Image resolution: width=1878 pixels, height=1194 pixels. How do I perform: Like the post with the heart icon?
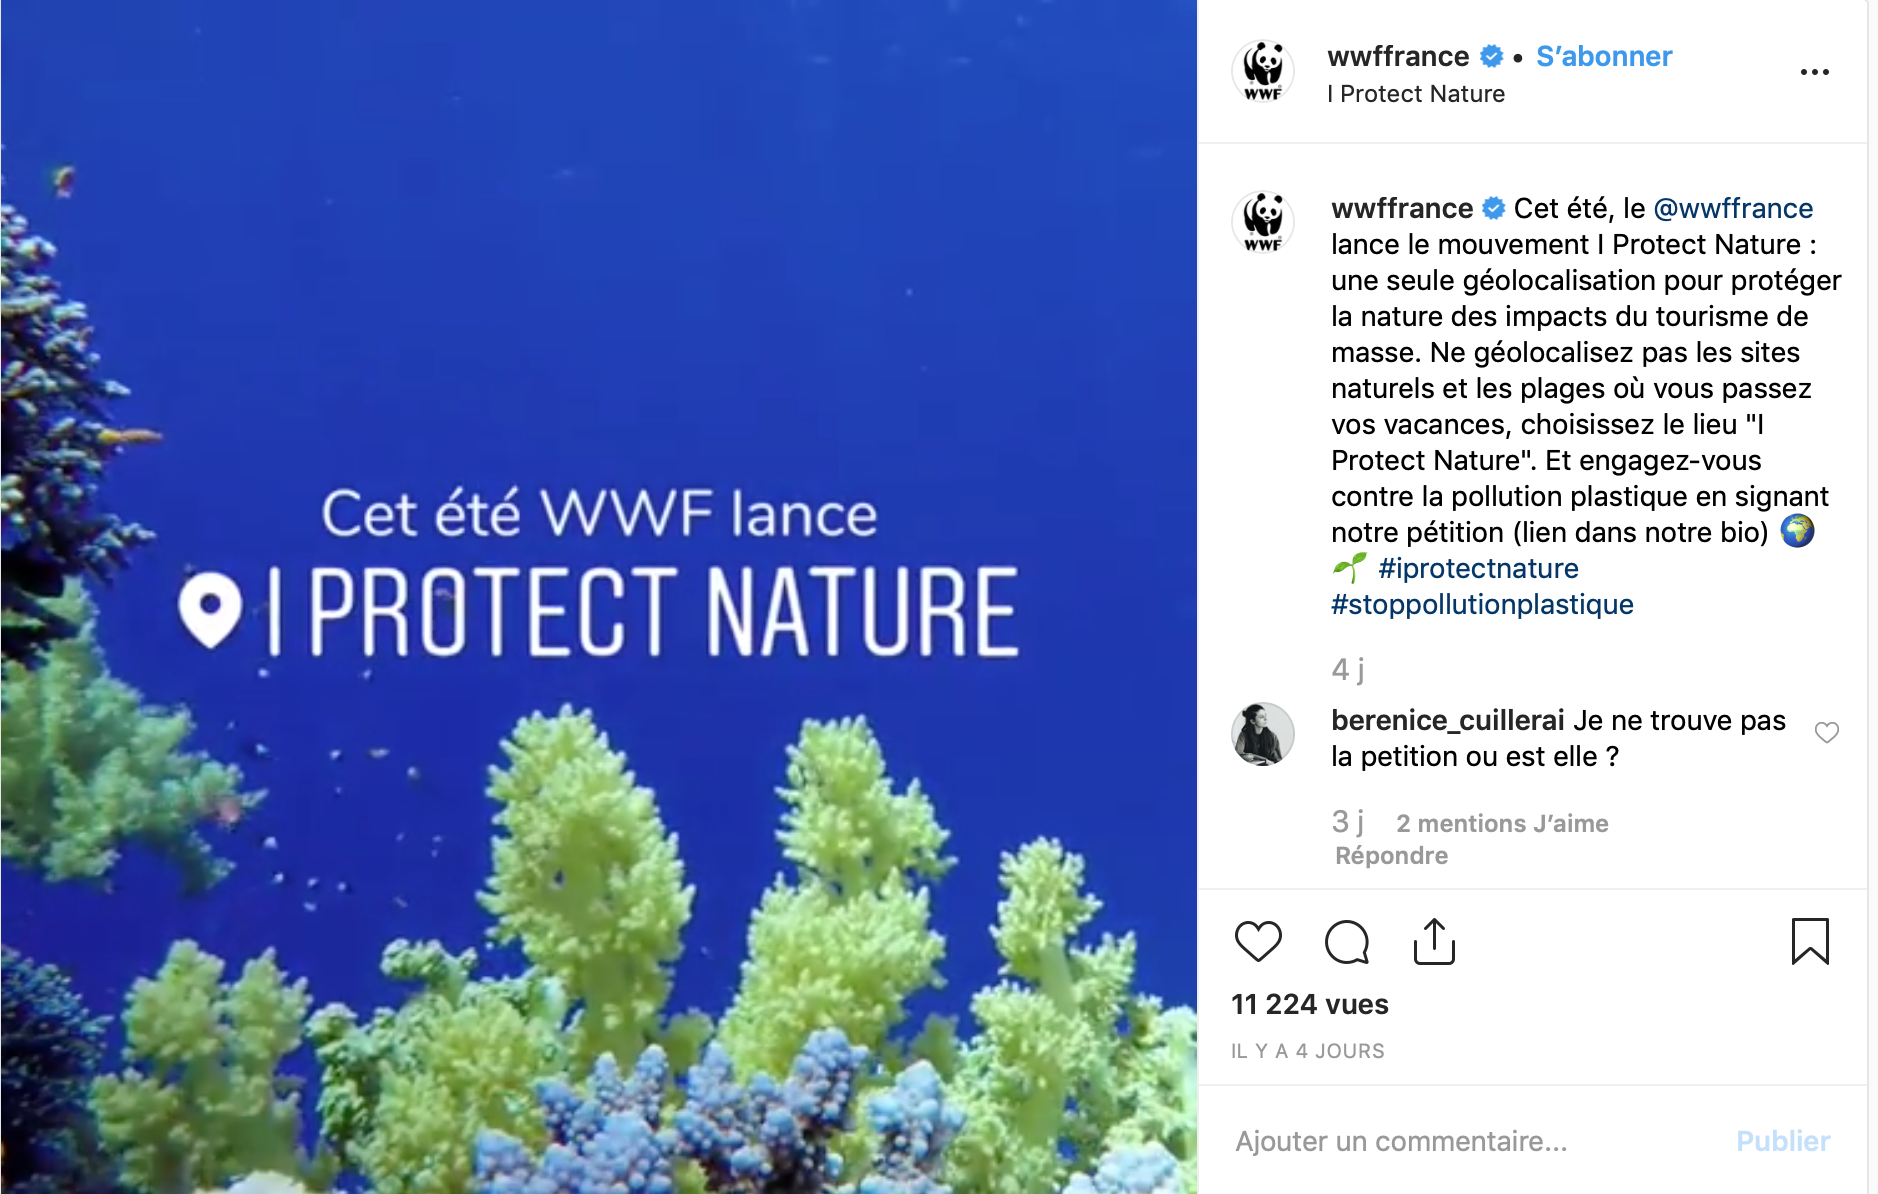1258,941
